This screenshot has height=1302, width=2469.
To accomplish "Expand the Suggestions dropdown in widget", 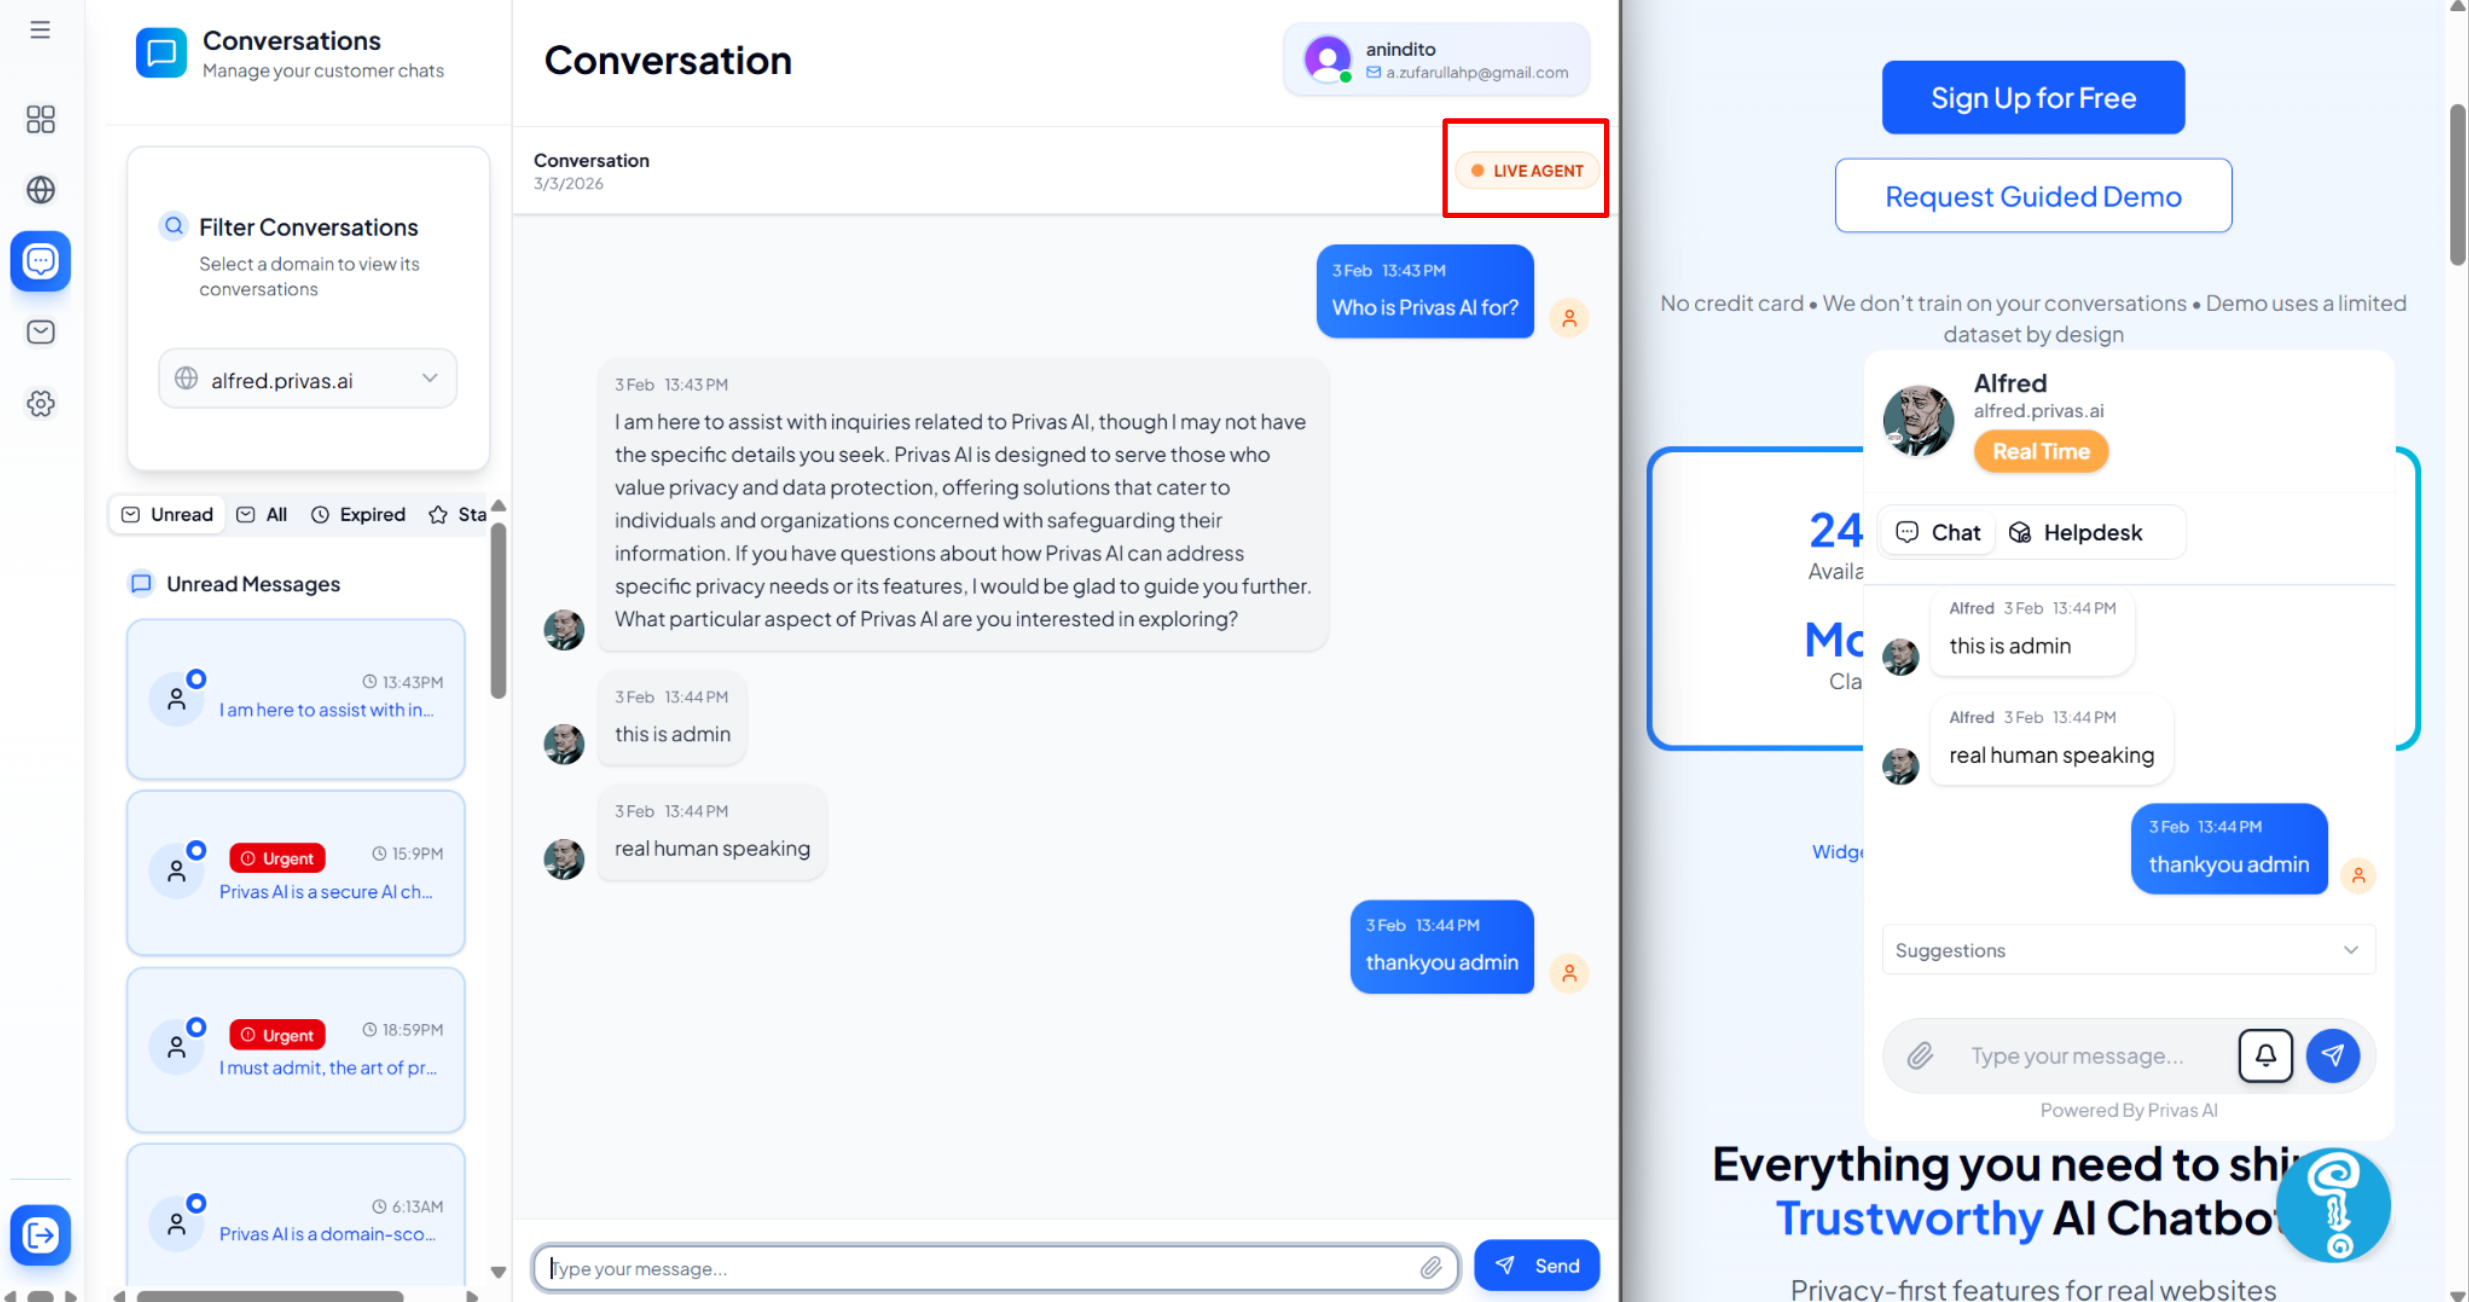I will coord(2128,950).
